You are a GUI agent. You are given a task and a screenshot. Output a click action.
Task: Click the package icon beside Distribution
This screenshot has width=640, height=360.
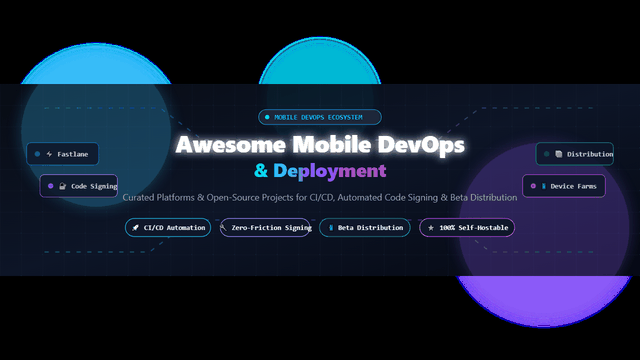(x=559, y=154)
